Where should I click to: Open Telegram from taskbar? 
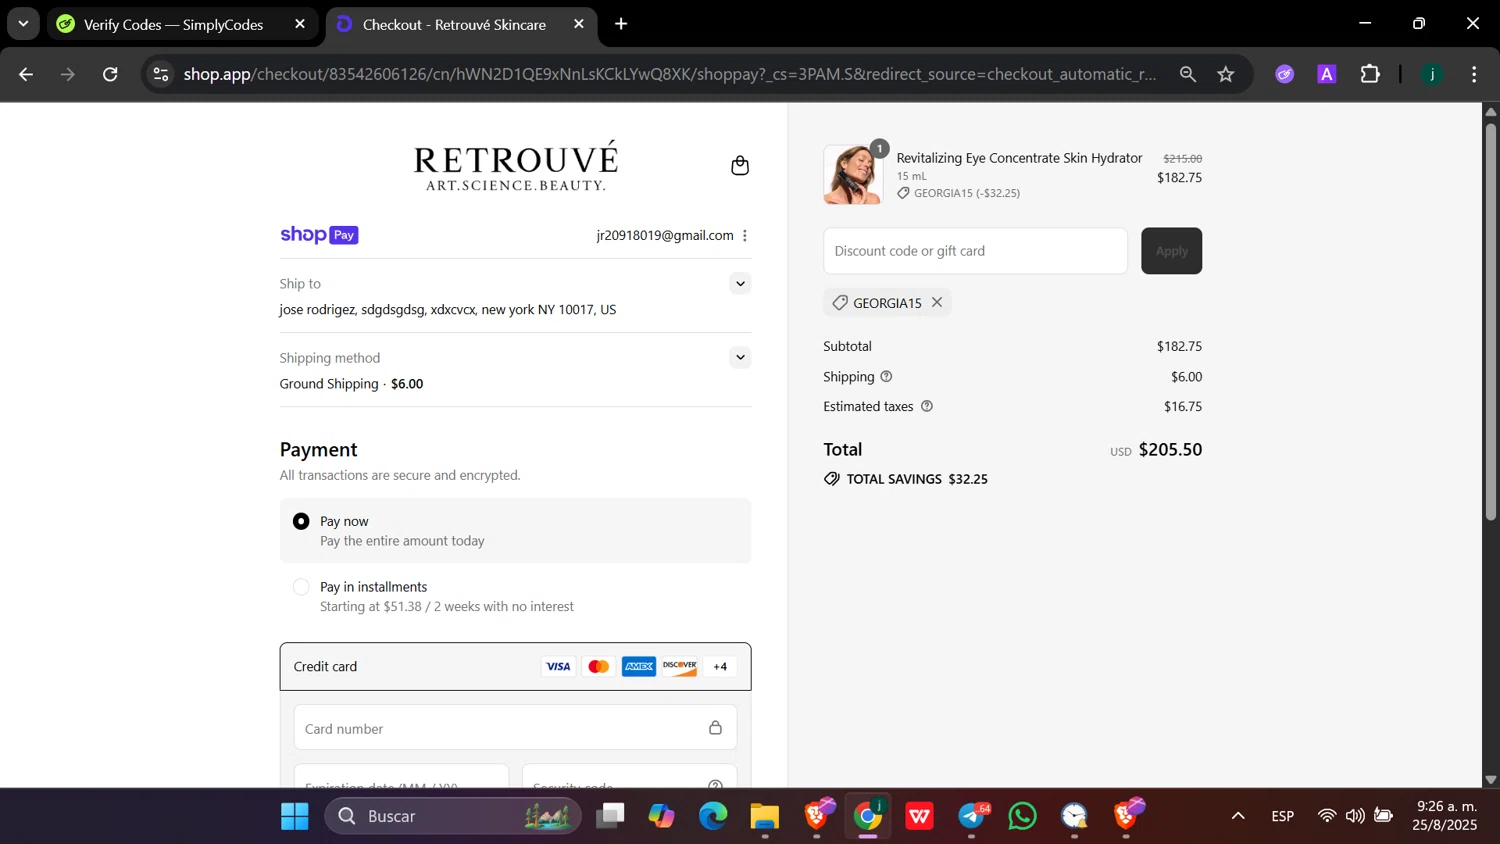972,817
